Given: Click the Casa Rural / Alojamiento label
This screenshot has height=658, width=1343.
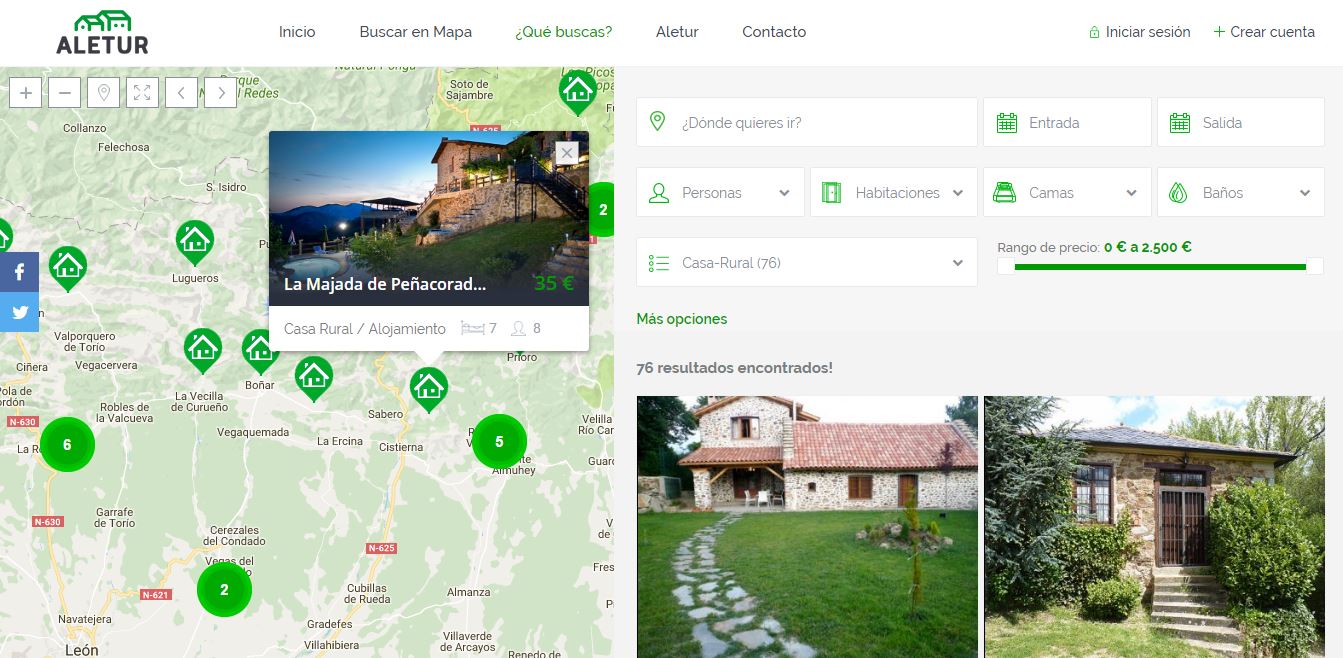Looking at the screenshot, I should coord(365,328).
